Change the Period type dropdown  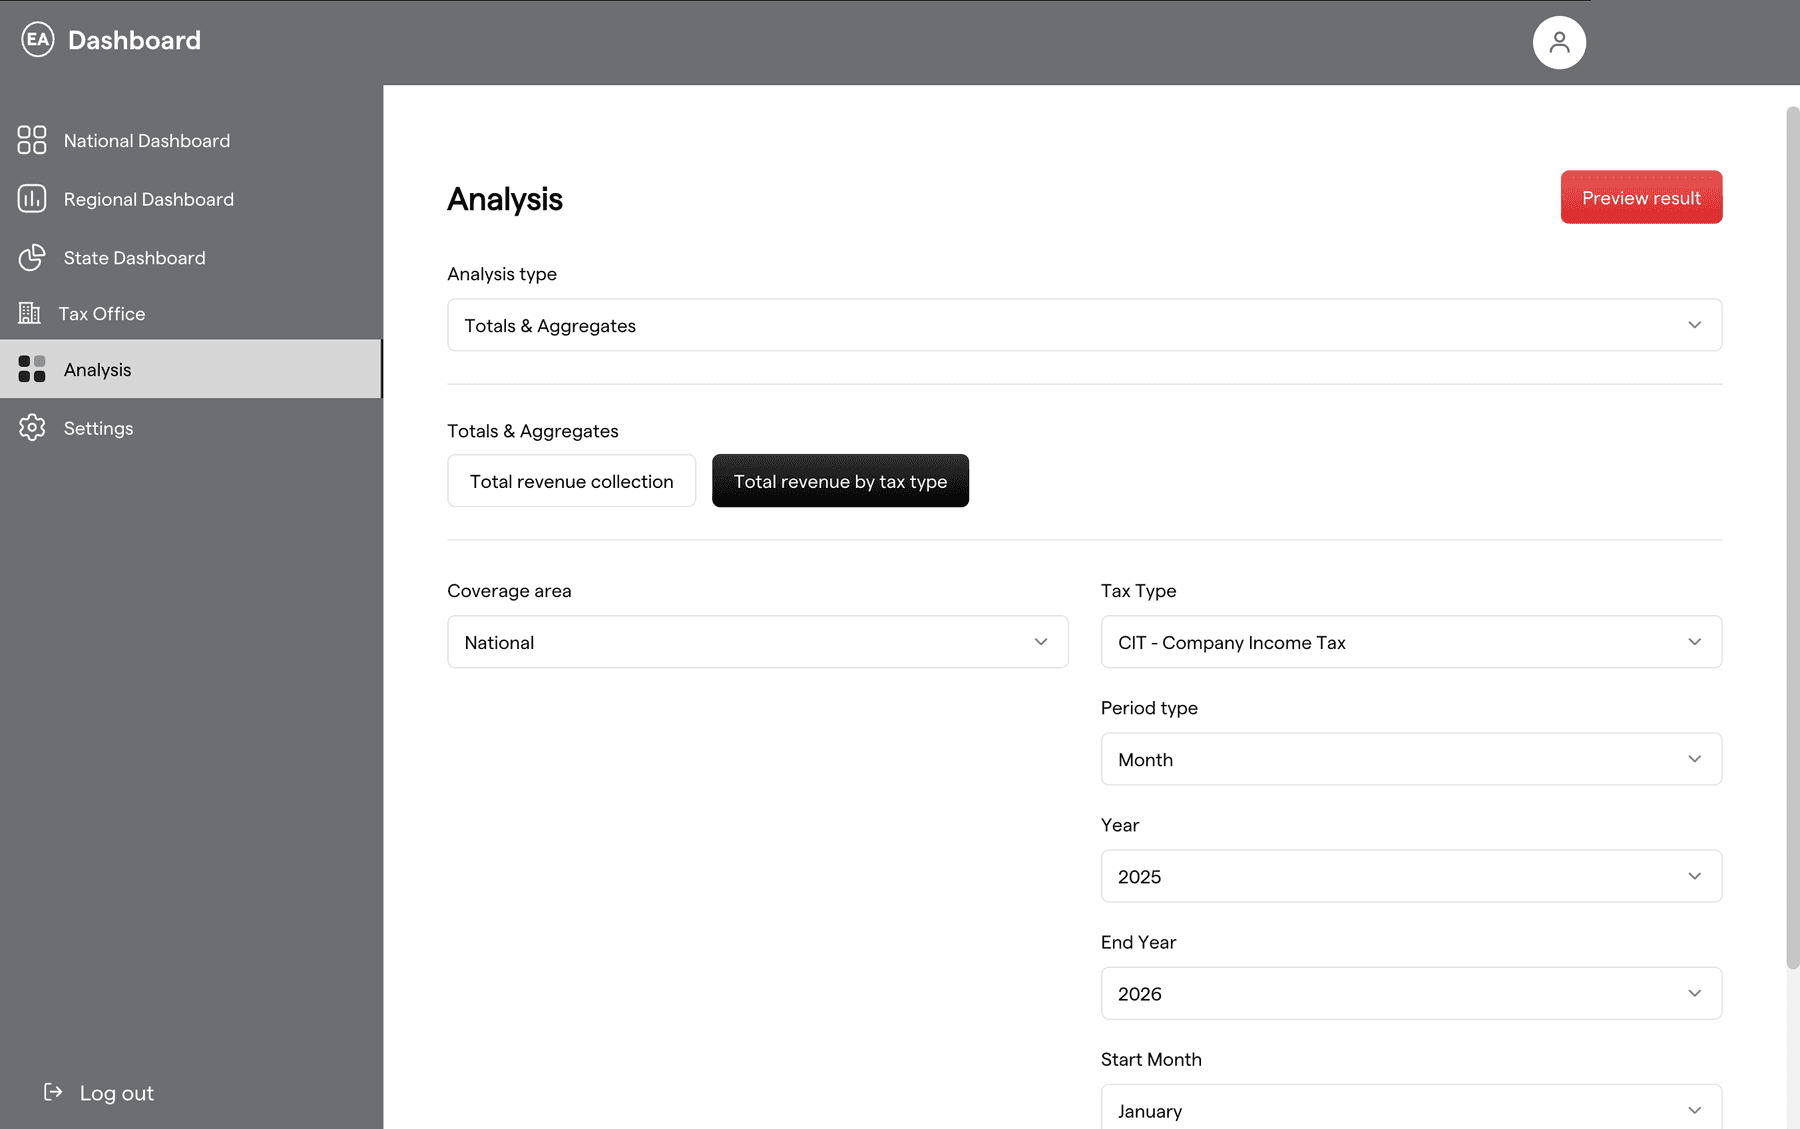[1411, 759]
